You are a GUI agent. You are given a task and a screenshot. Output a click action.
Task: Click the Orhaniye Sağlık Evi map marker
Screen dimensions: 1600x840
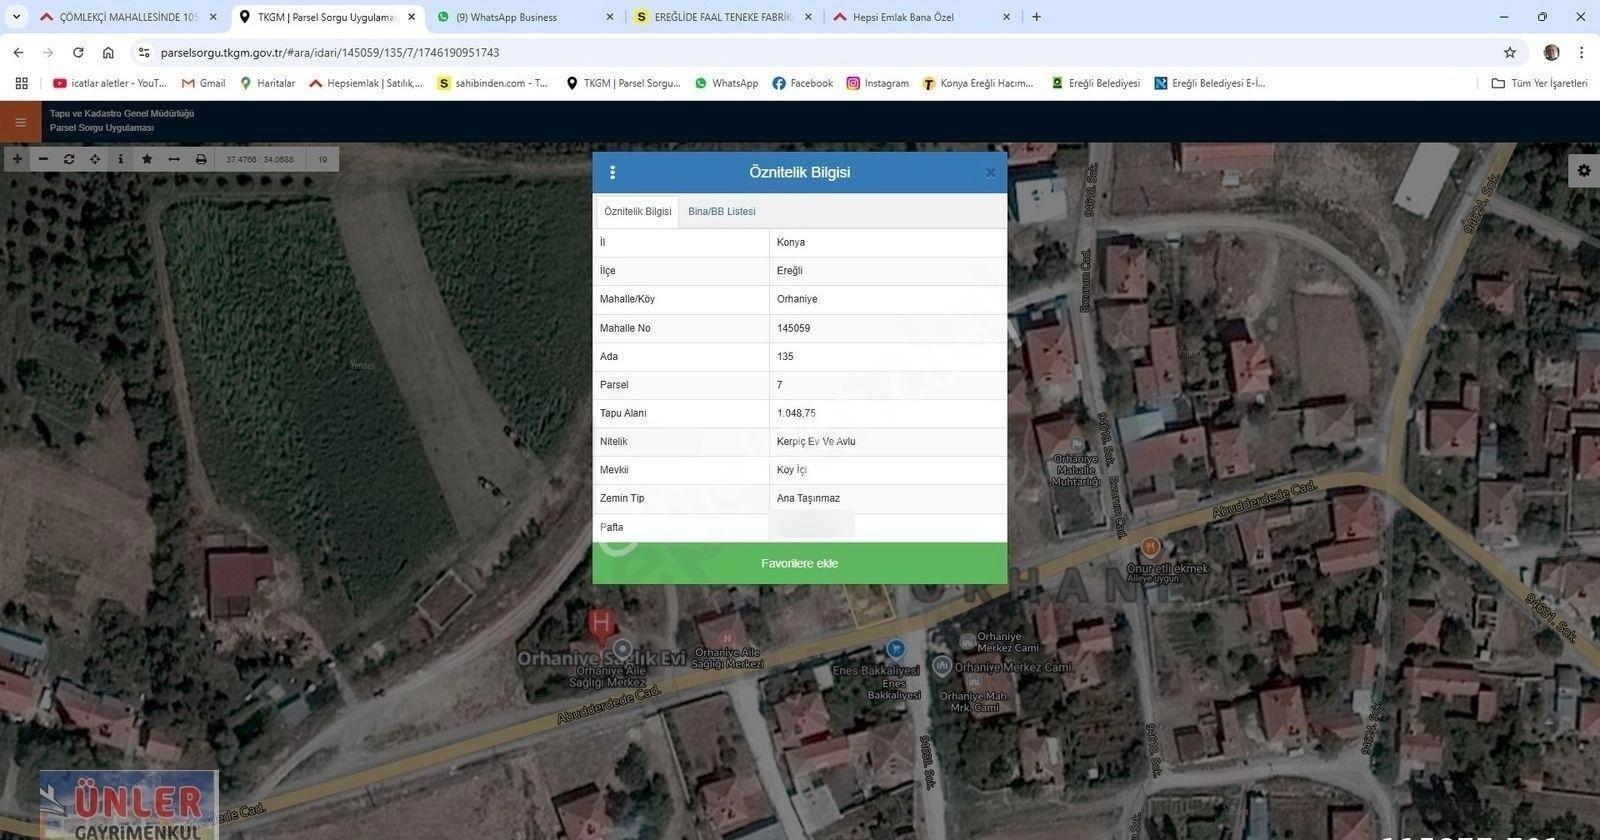tap(601, 626)
